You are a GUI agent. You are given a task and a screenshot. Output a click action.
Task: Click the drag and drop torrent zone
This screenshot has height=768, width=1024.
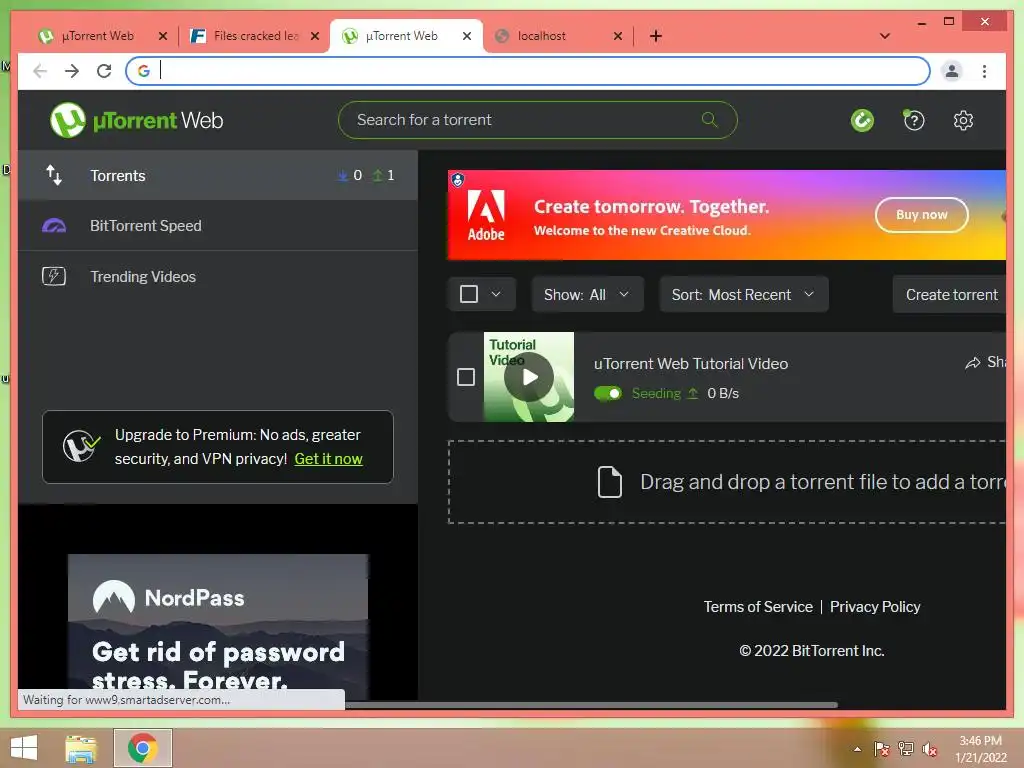click(727, 482)
